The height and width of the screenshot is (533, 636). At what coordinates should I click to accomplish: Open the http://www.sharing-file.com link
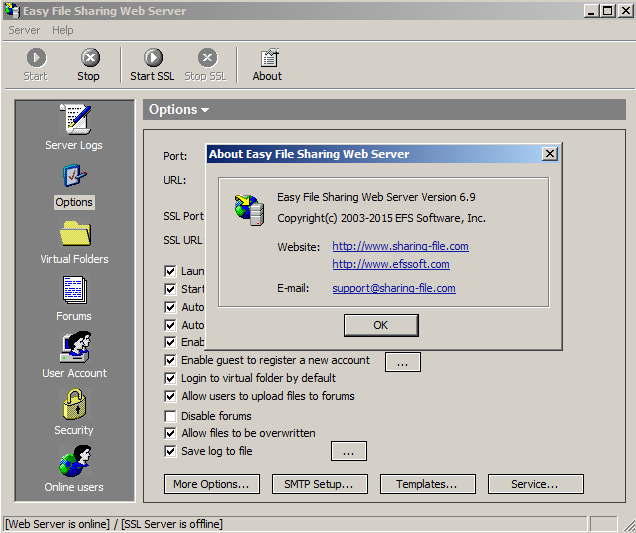[x=400, y=246]
